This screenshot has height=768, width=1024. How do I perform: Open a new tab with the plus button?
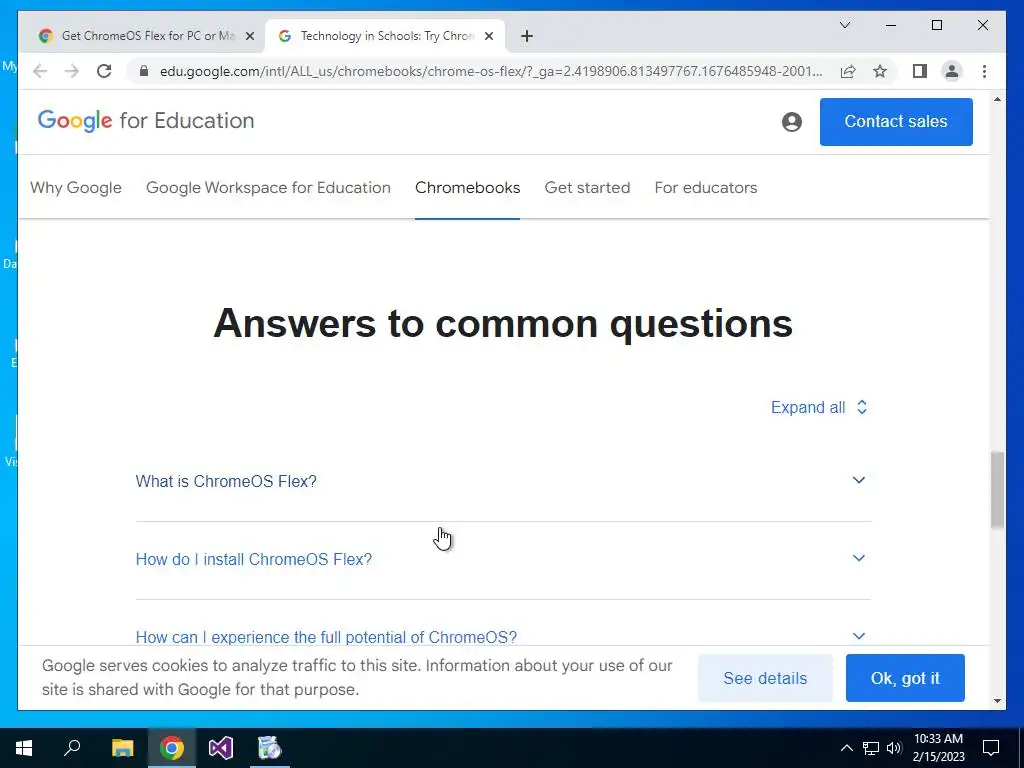point(527,36)
